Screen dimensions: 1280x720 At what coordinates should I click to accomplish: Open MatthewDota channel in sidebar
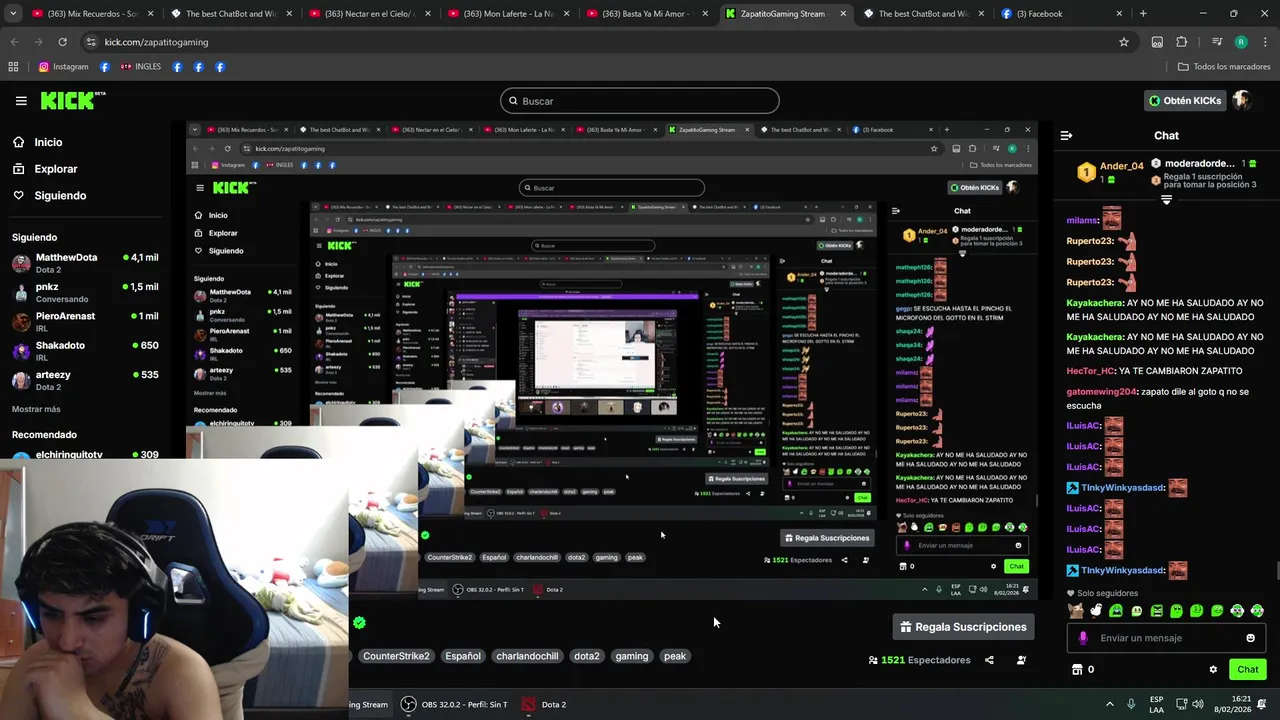click(85, 263)
